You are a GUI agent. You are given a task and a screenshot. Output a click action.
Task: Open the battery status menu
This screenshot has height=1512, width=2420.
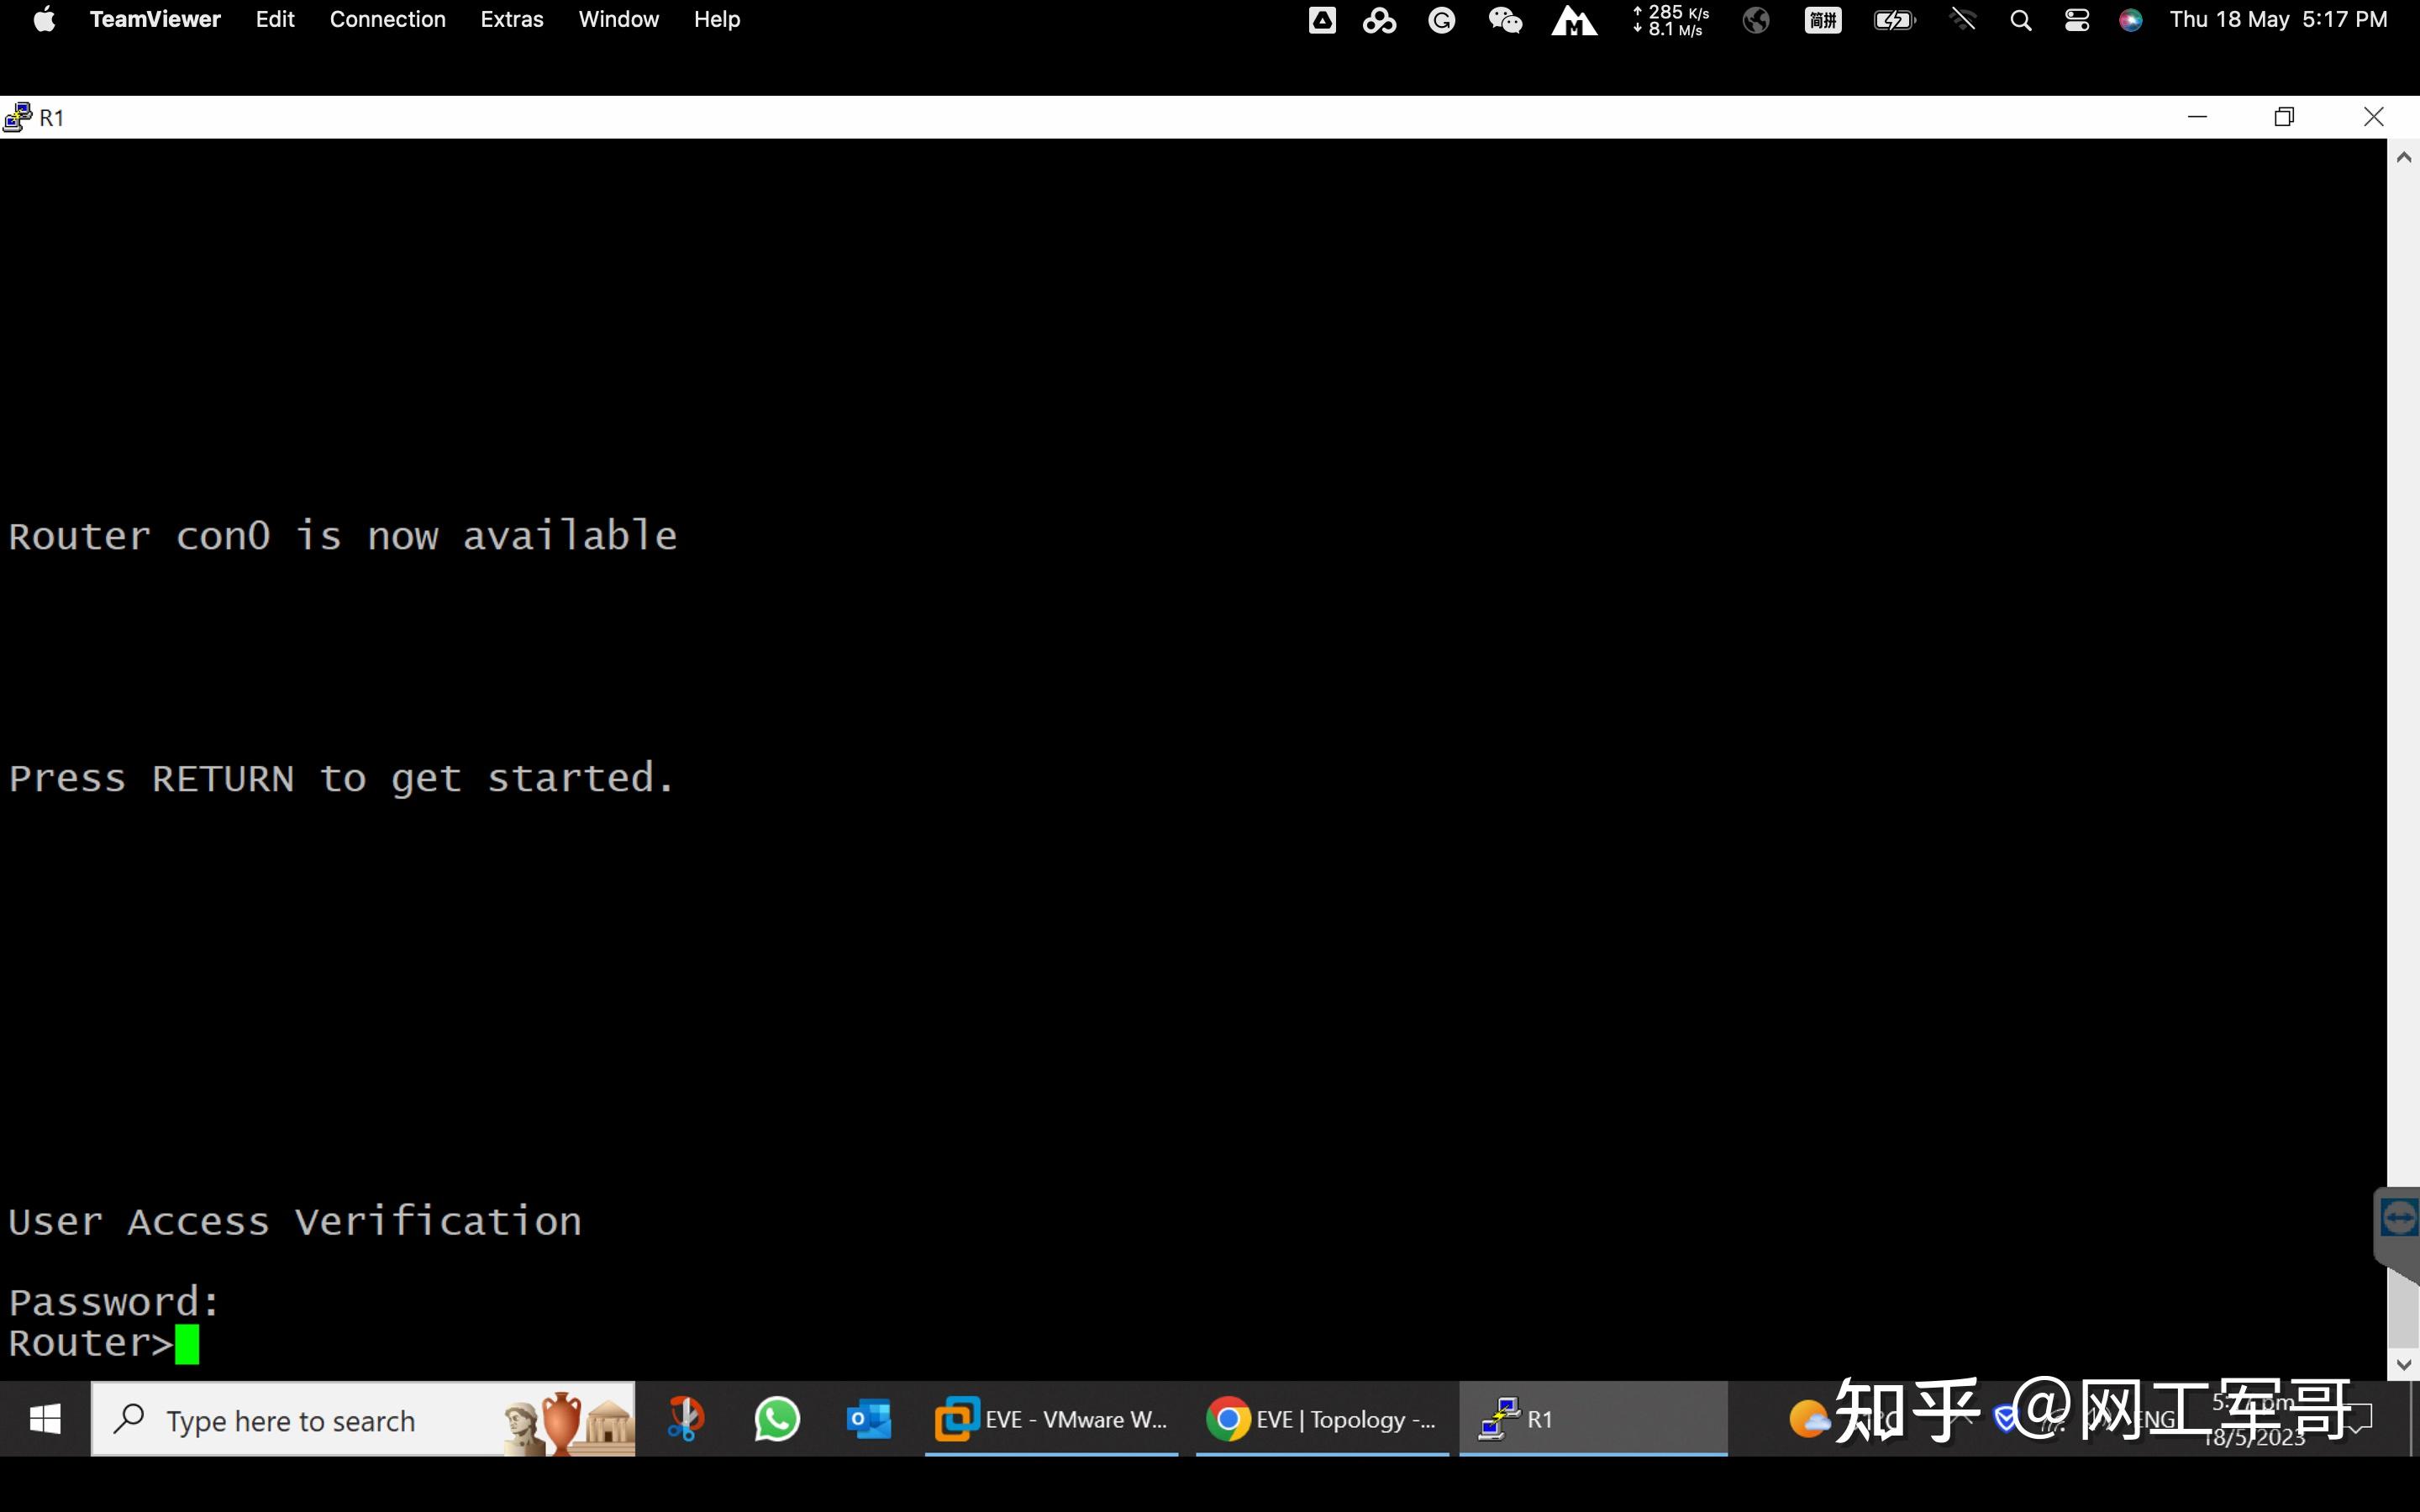tap(1893, 20)
